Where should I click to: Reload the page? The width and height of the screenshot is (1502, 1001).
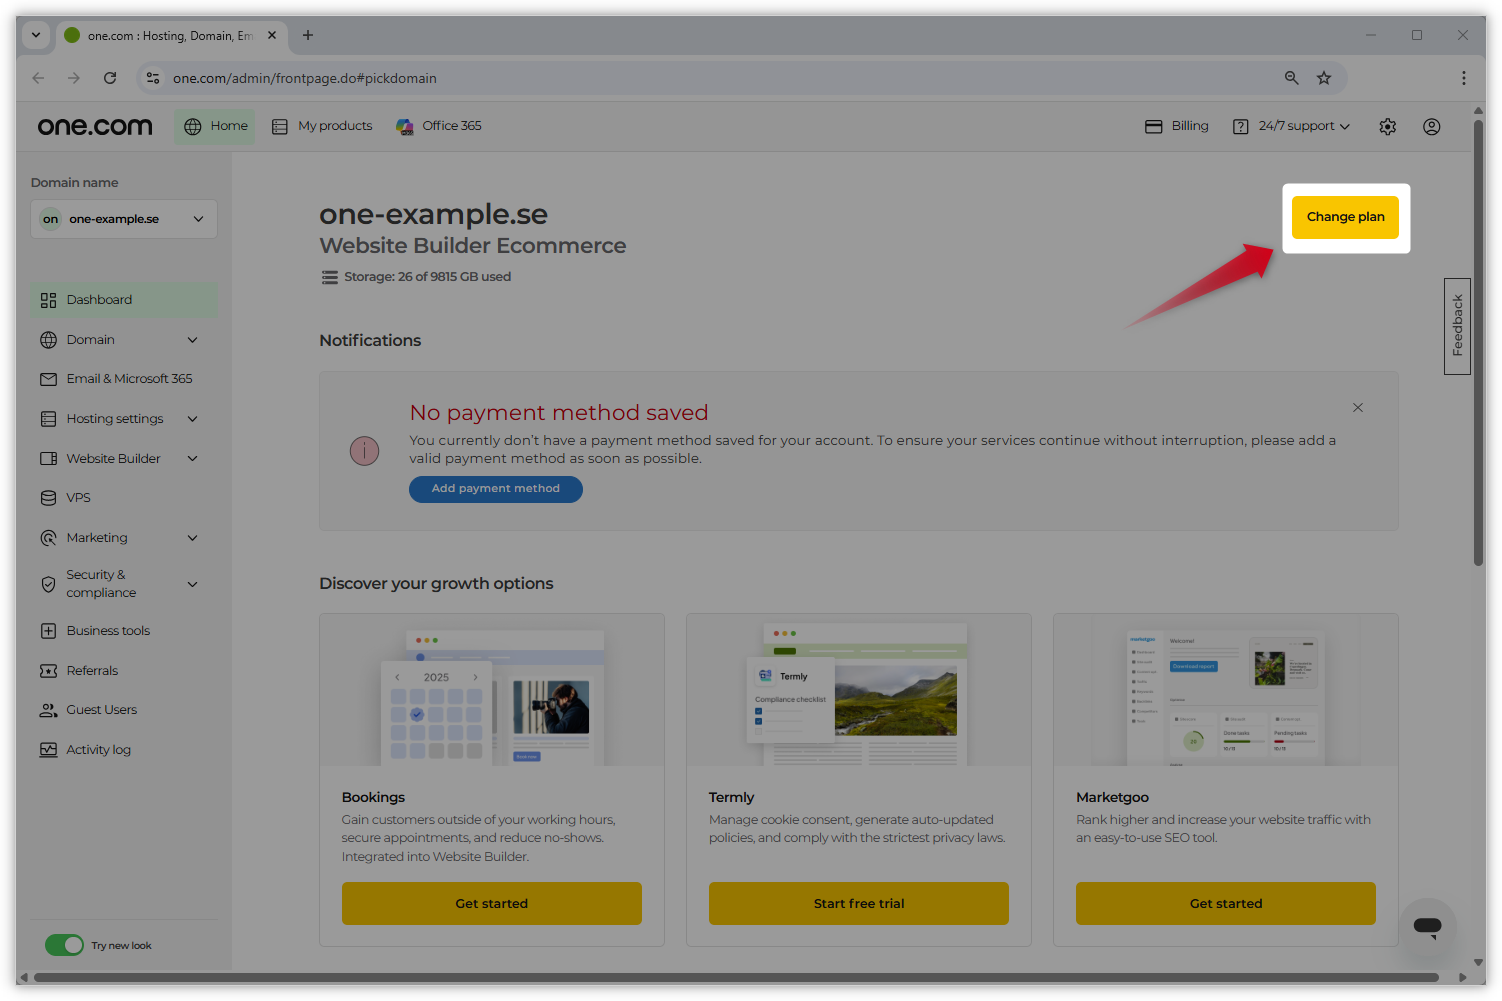click(110, 78)
